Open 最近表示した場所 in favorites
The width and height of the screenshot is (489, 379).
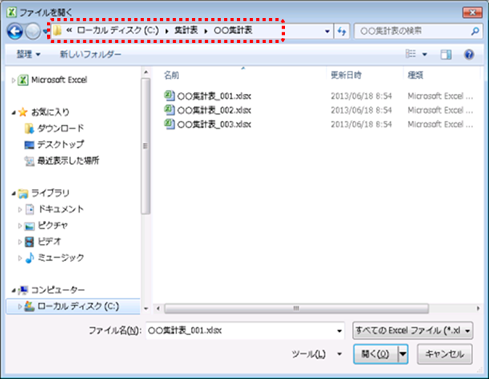coord(68,161)
